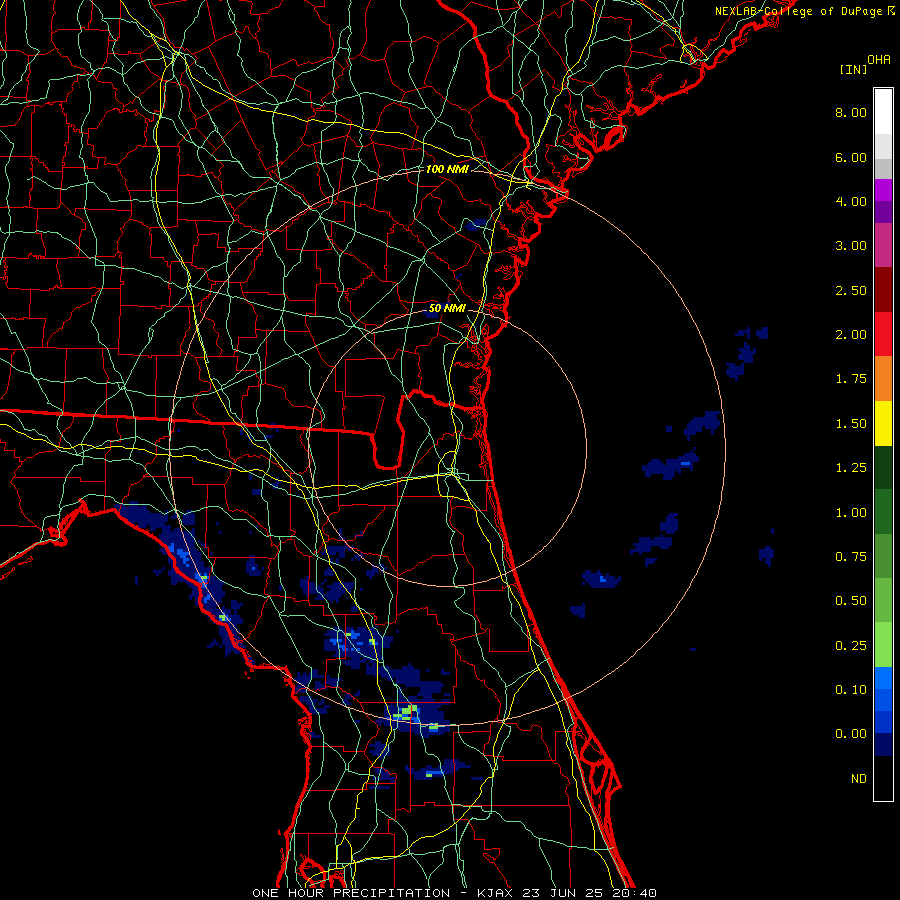
Task: Click the 4.00 legend value
Action: click(851, 201)
